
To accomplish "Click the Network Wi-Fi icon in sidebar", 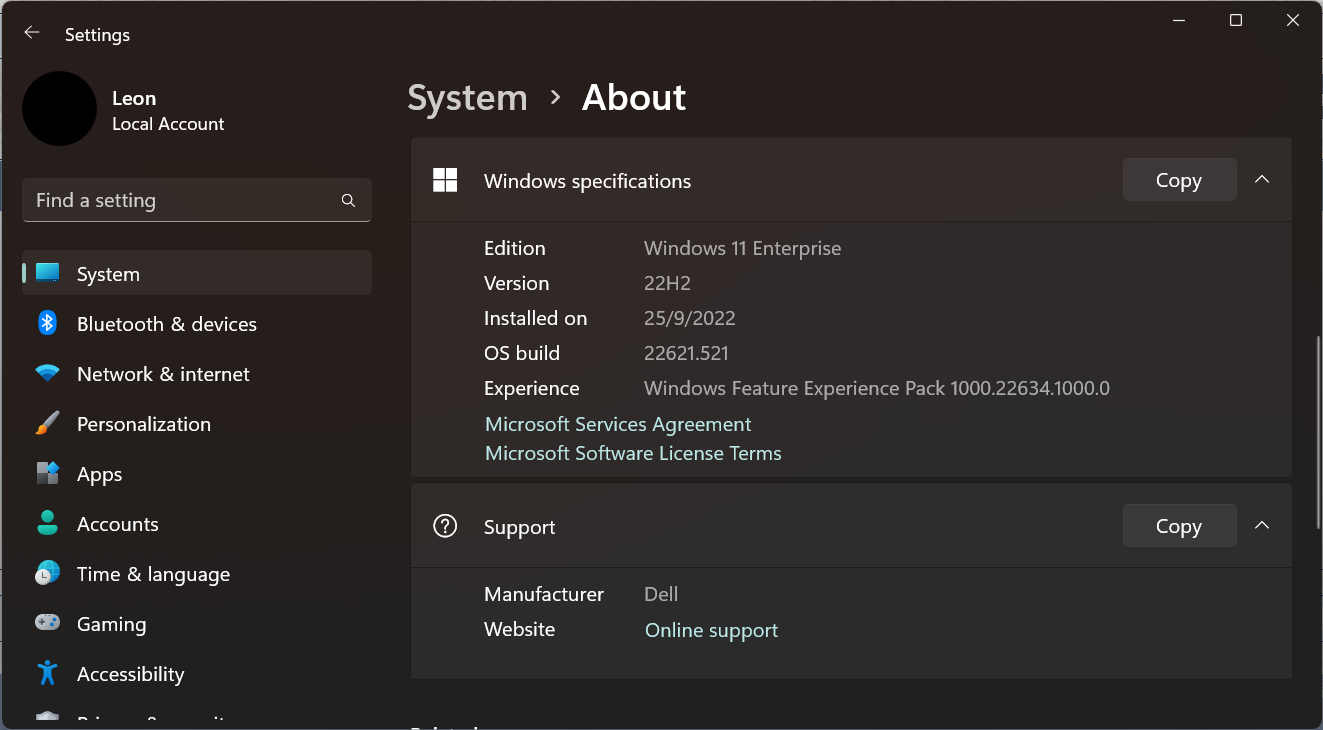I will point(47,374).
